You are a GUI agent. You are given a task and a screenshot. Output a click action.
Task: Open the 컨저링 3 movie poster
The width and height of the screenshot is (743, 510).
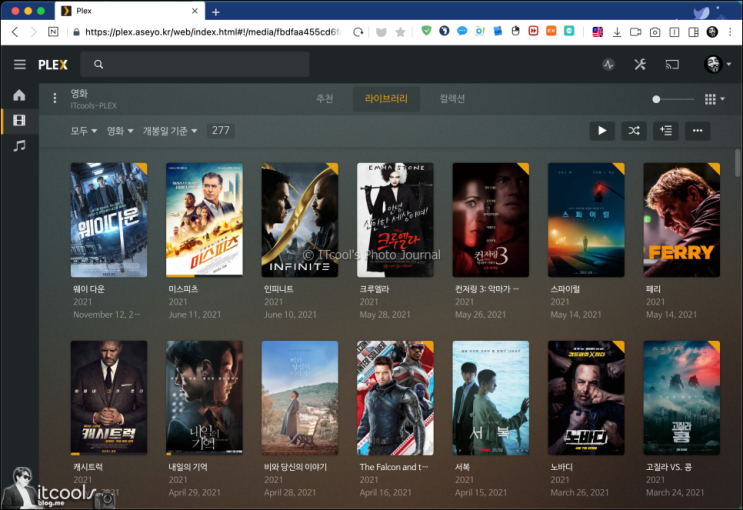491,220
